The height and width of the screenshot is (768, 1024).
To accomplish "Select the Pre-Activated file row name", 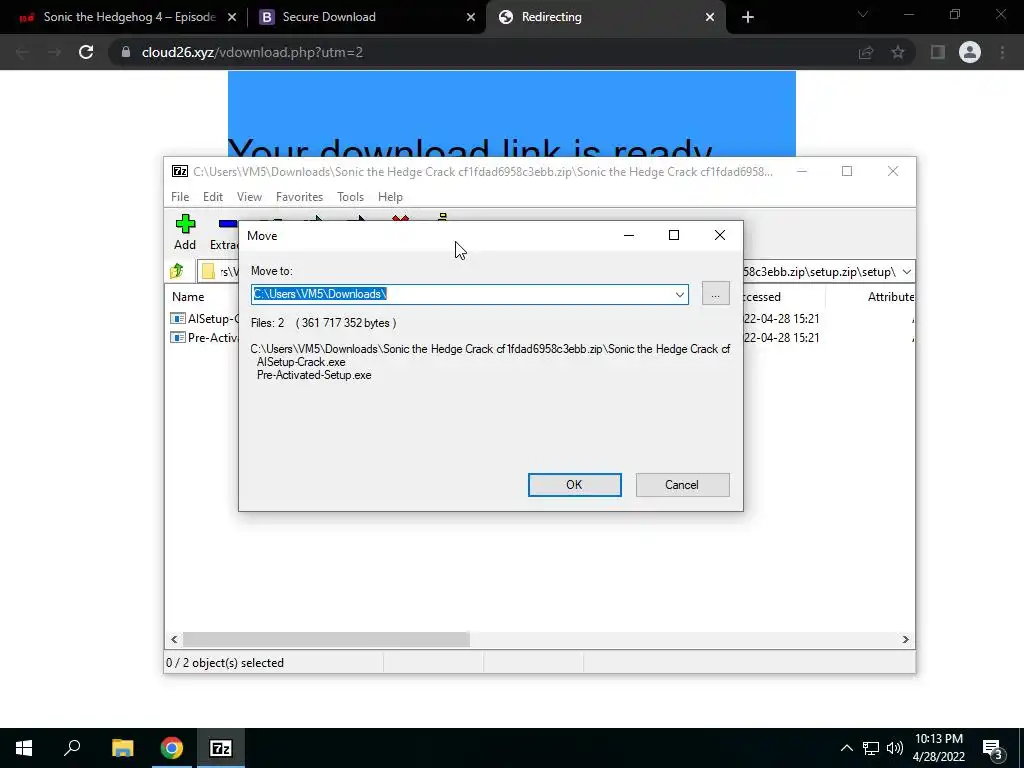I will pyautogui.click(x=213, y=338).
